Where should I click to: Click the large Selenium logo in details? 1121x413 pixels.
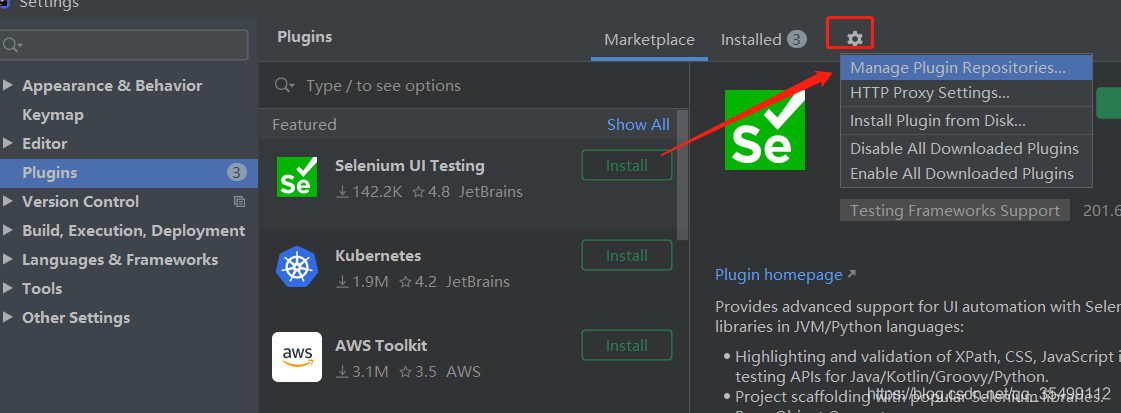point(764,130)
